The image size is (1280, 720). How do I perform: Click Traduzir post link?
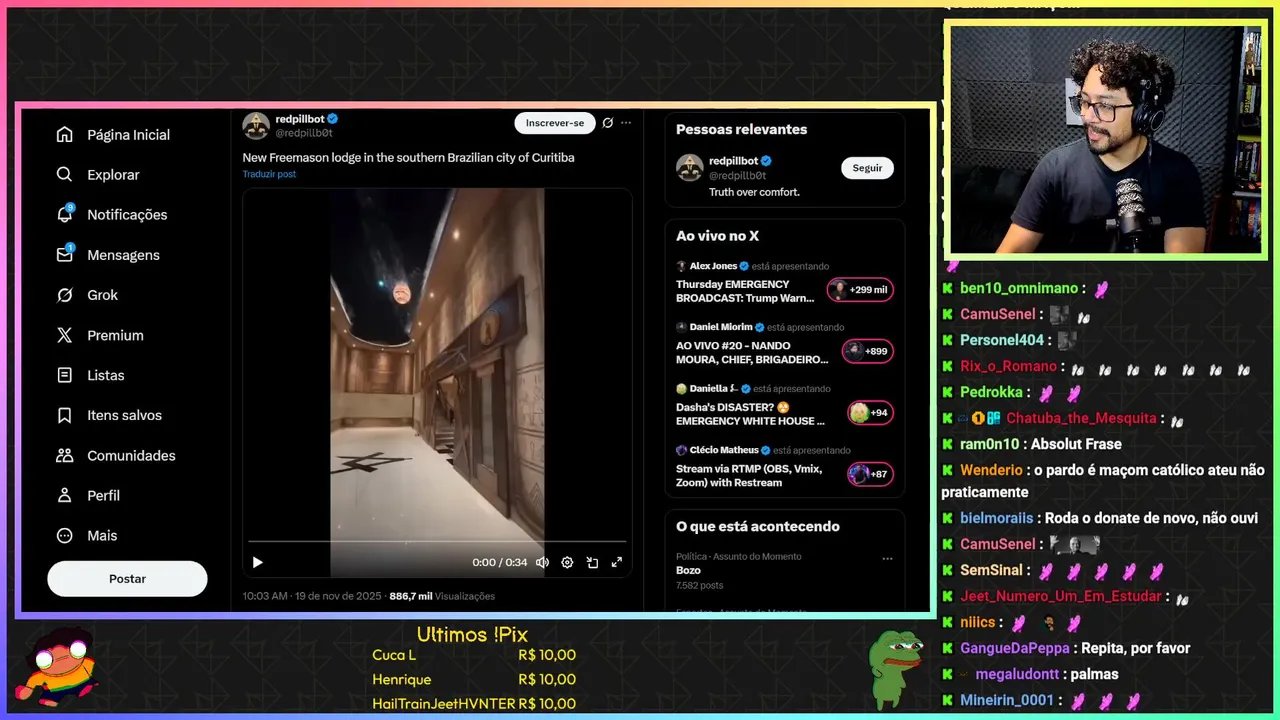[x=269, y=174]
